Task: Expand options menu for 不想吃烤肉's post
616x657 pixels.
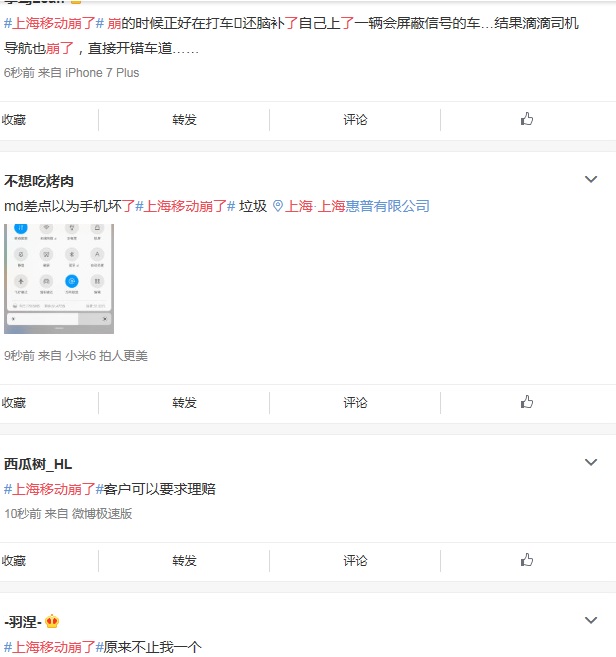Action: (x=590, y=179)
